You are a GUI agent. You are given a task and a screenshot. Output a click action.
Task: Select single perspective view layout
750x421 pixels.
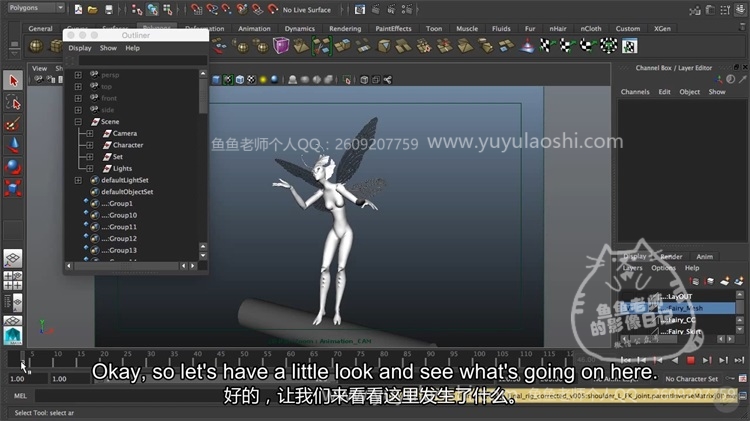(13, 258)
